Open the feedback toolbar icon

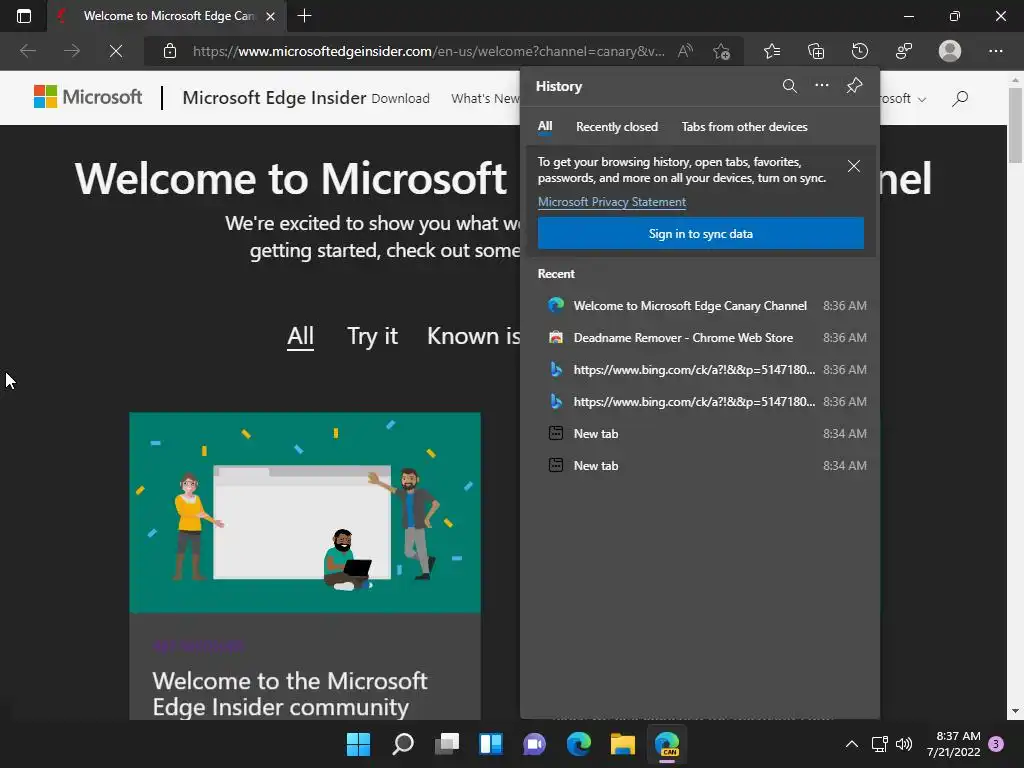[x=904, y=51]
